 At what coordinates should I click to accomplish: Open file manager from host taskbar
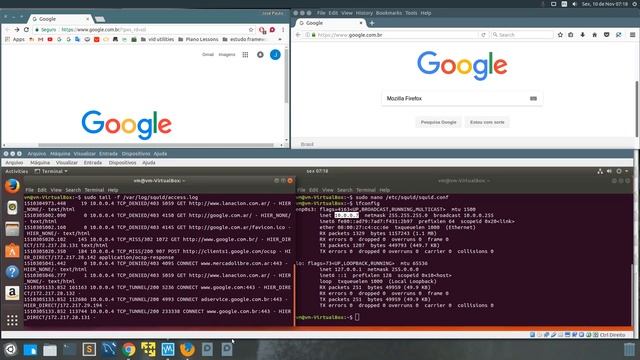click(50, 350)
